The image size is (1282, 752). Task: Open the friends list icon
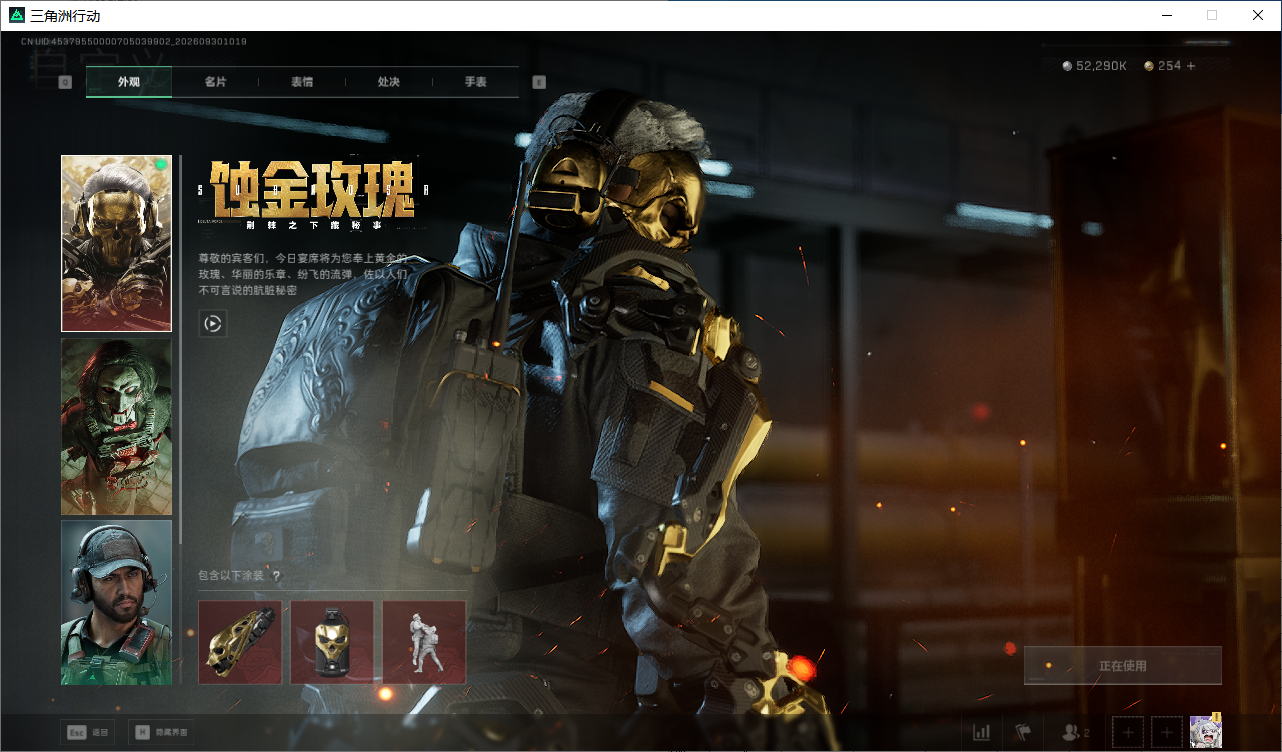(1074, 733)
